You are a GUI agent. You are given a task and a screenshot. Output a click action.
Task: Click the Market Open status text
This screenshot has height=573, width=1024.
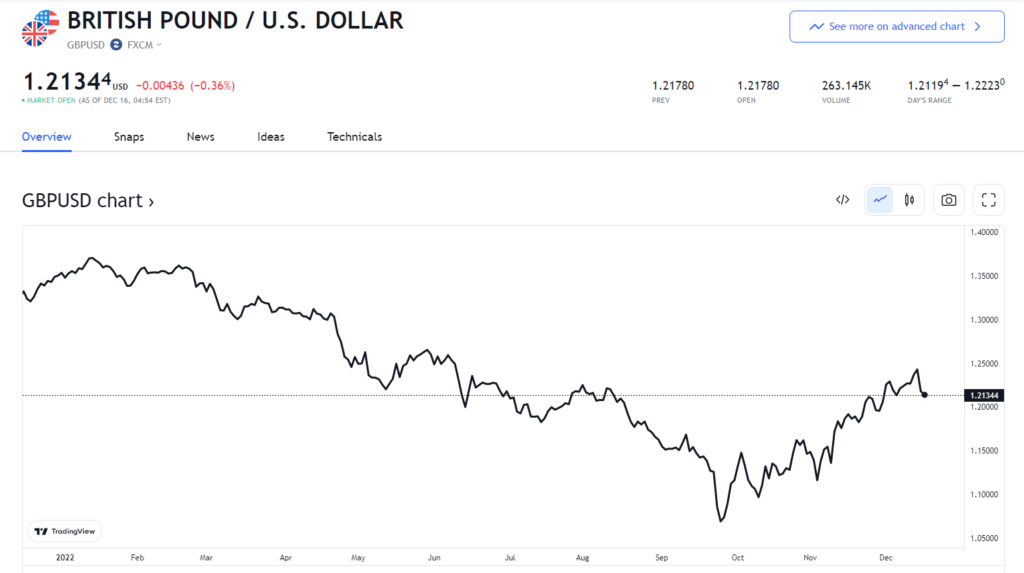[x=52, y=101]
